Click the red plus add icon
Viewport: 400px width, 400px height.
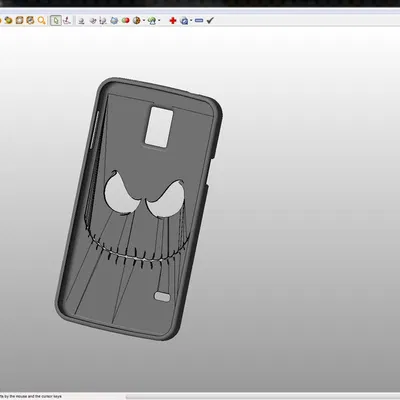pyautogui.click(x=173, y=21)
